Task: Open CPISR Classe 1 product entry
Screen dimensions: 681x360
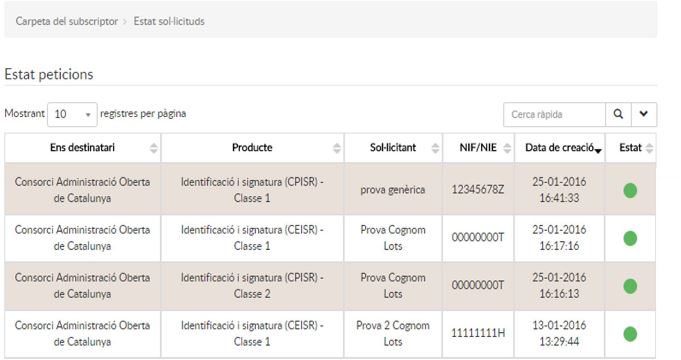Action: 252,190
